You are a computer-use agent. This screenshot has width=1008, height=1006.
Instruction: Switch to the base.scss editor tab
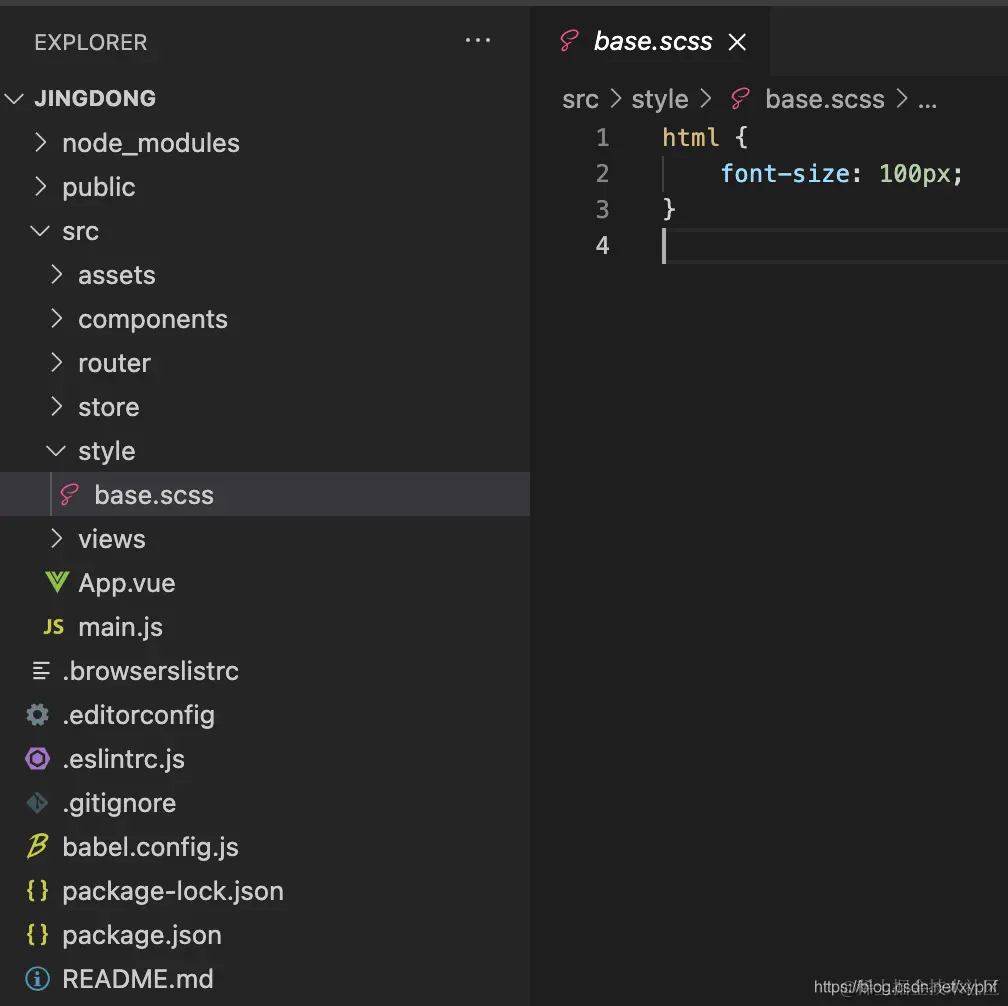[x=652, y=42]
